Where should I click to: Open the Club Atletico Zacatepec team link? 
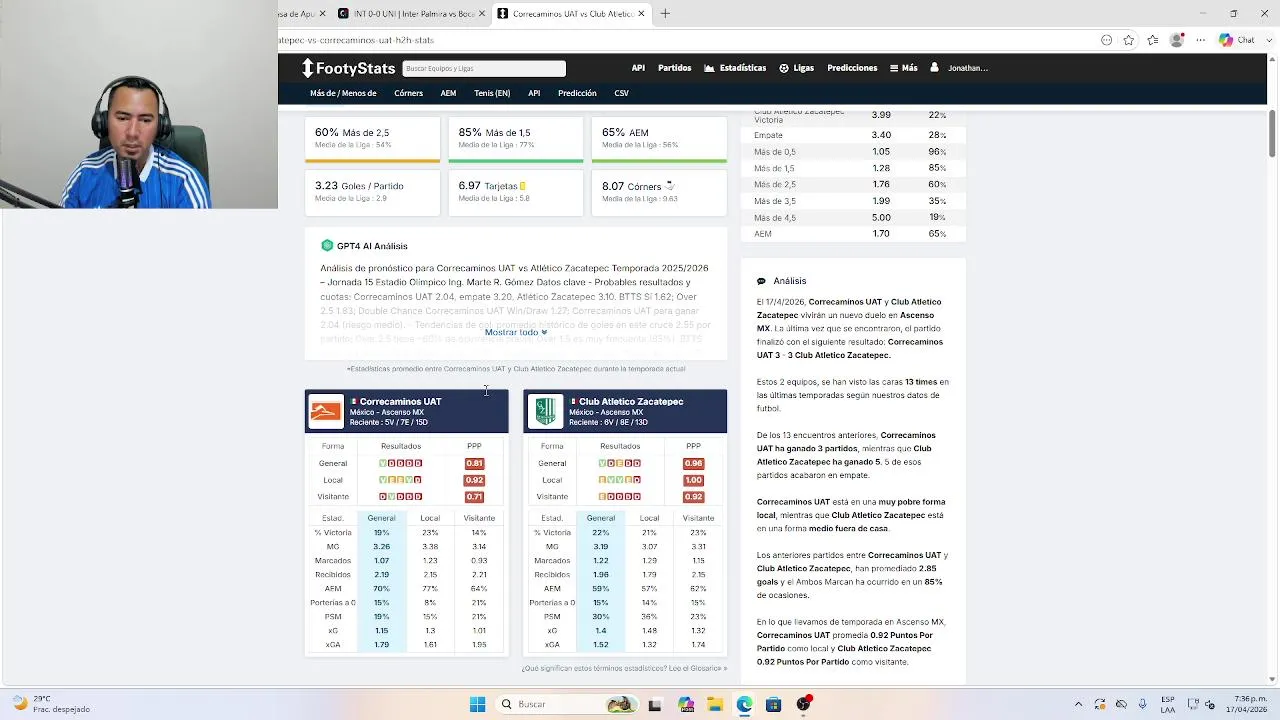631,402
